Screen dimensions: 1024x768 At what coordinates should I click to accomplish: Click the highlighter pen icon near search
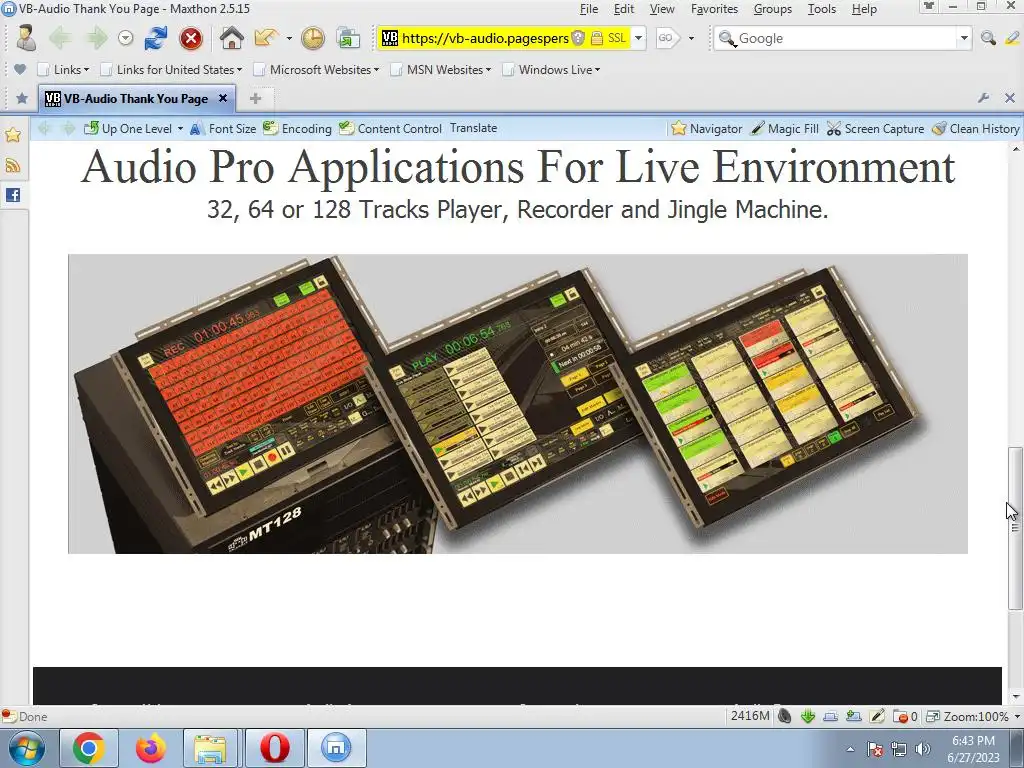tap(1012, 38)
